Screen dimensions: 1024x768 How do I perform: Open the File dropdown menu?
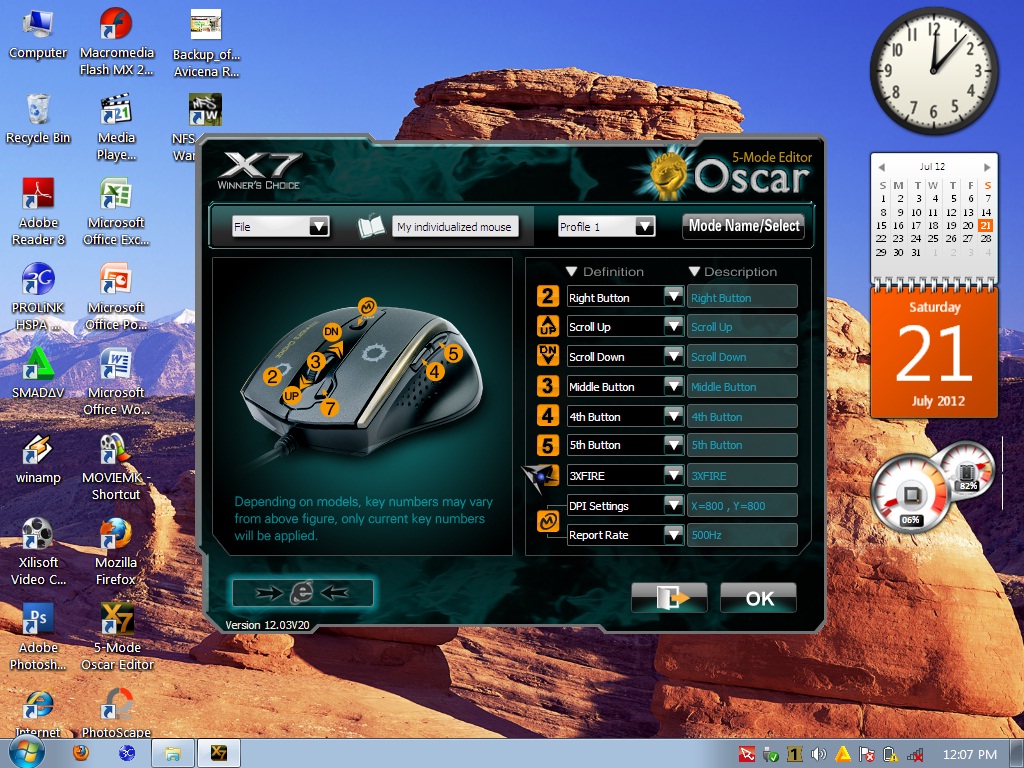point(318,227)
